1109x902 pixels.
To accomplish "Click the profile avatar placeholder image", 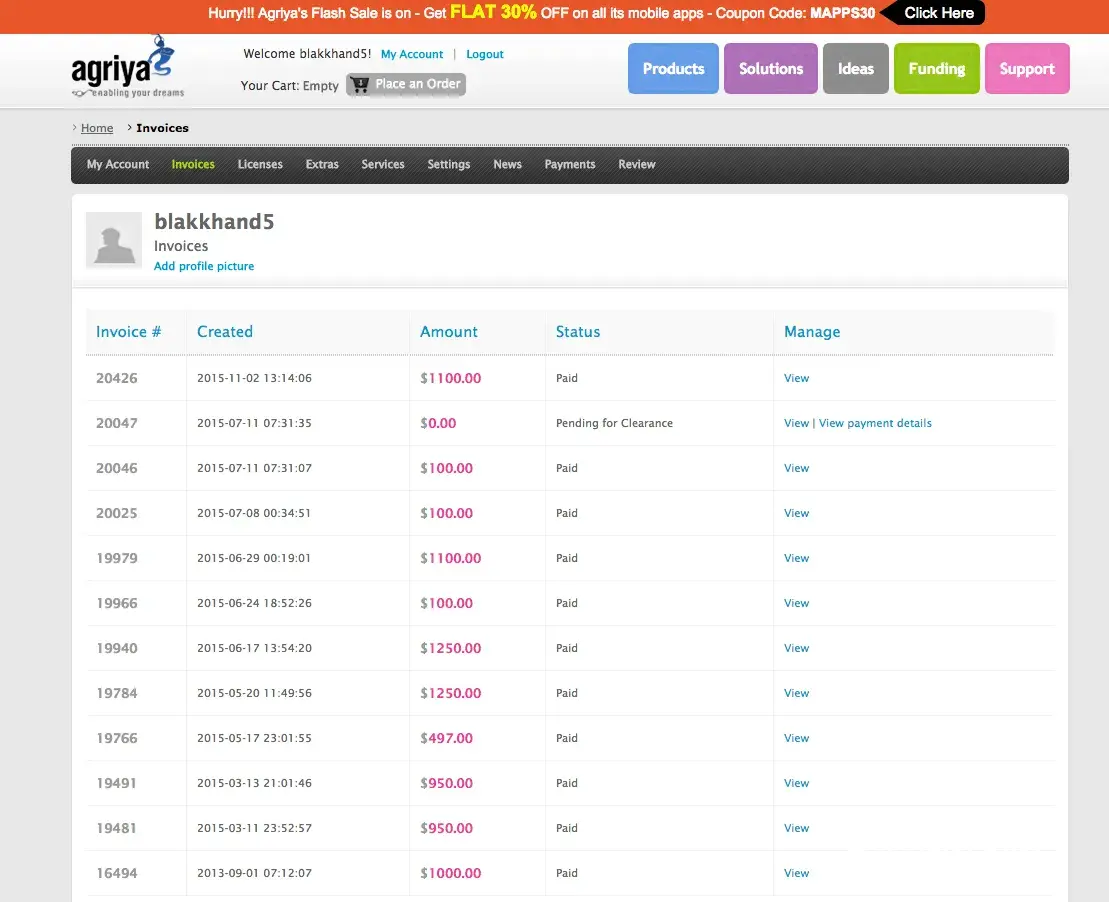I will (x=112, y=240).
